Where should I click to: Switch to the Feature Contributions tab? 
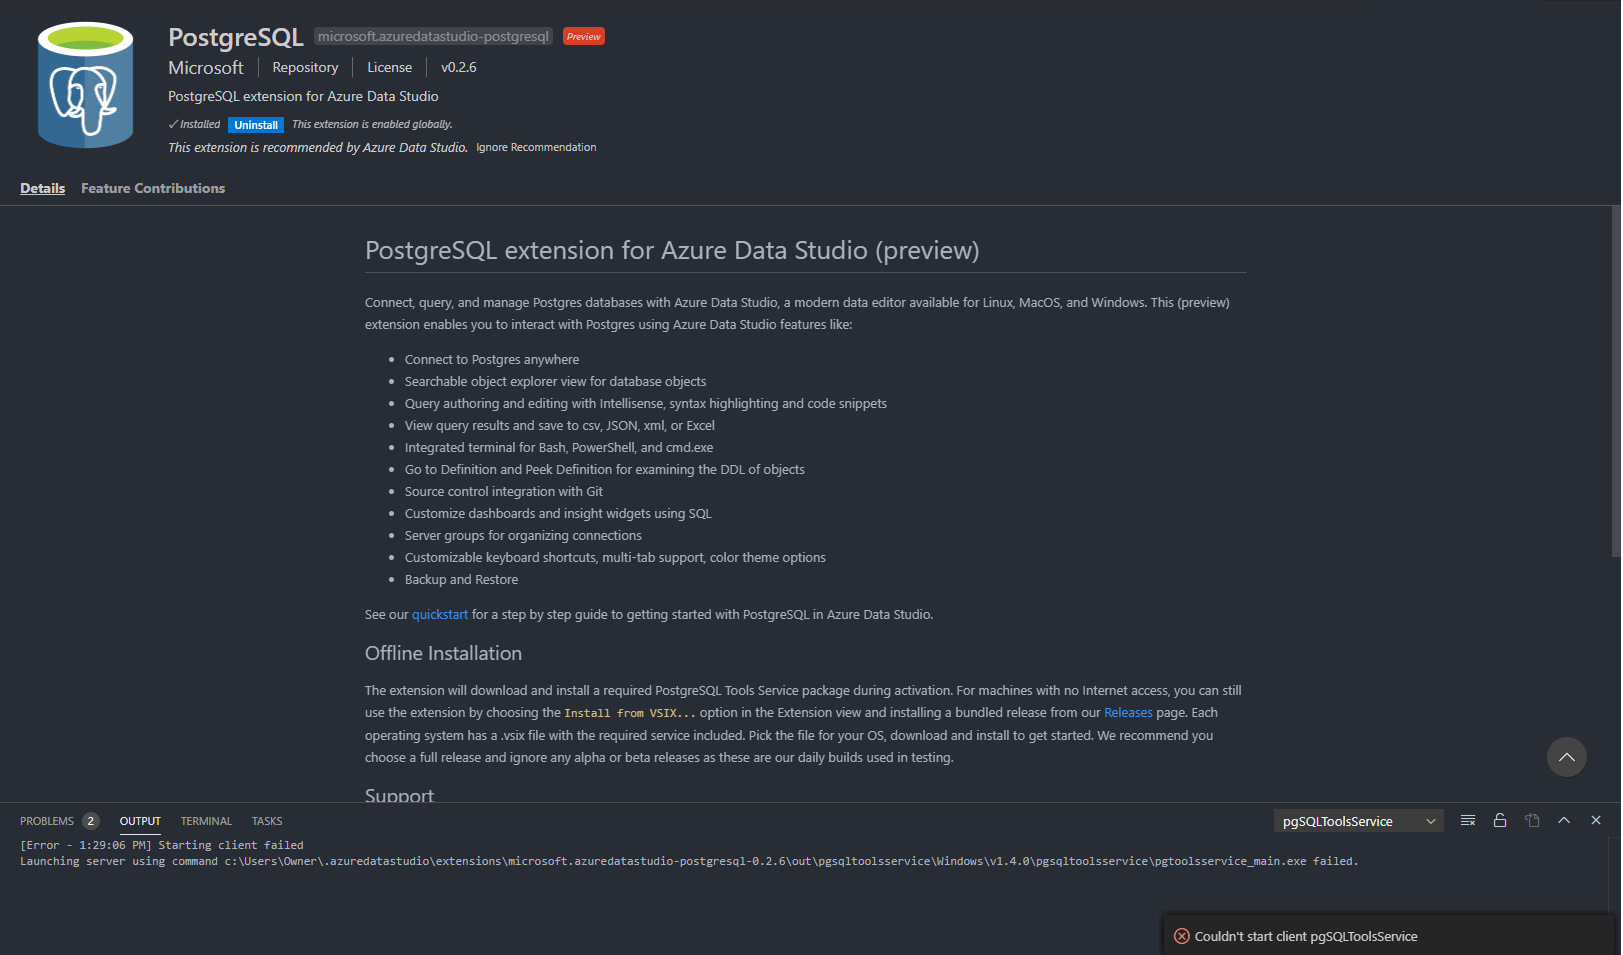tap(152, 188)
